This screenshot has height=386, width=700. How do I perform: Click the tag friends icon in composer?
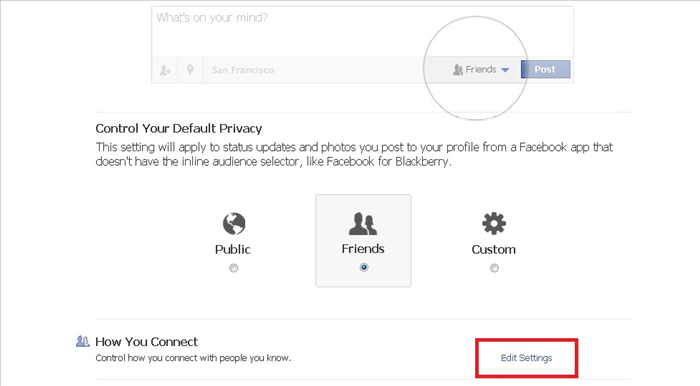(x=165, y=70)
